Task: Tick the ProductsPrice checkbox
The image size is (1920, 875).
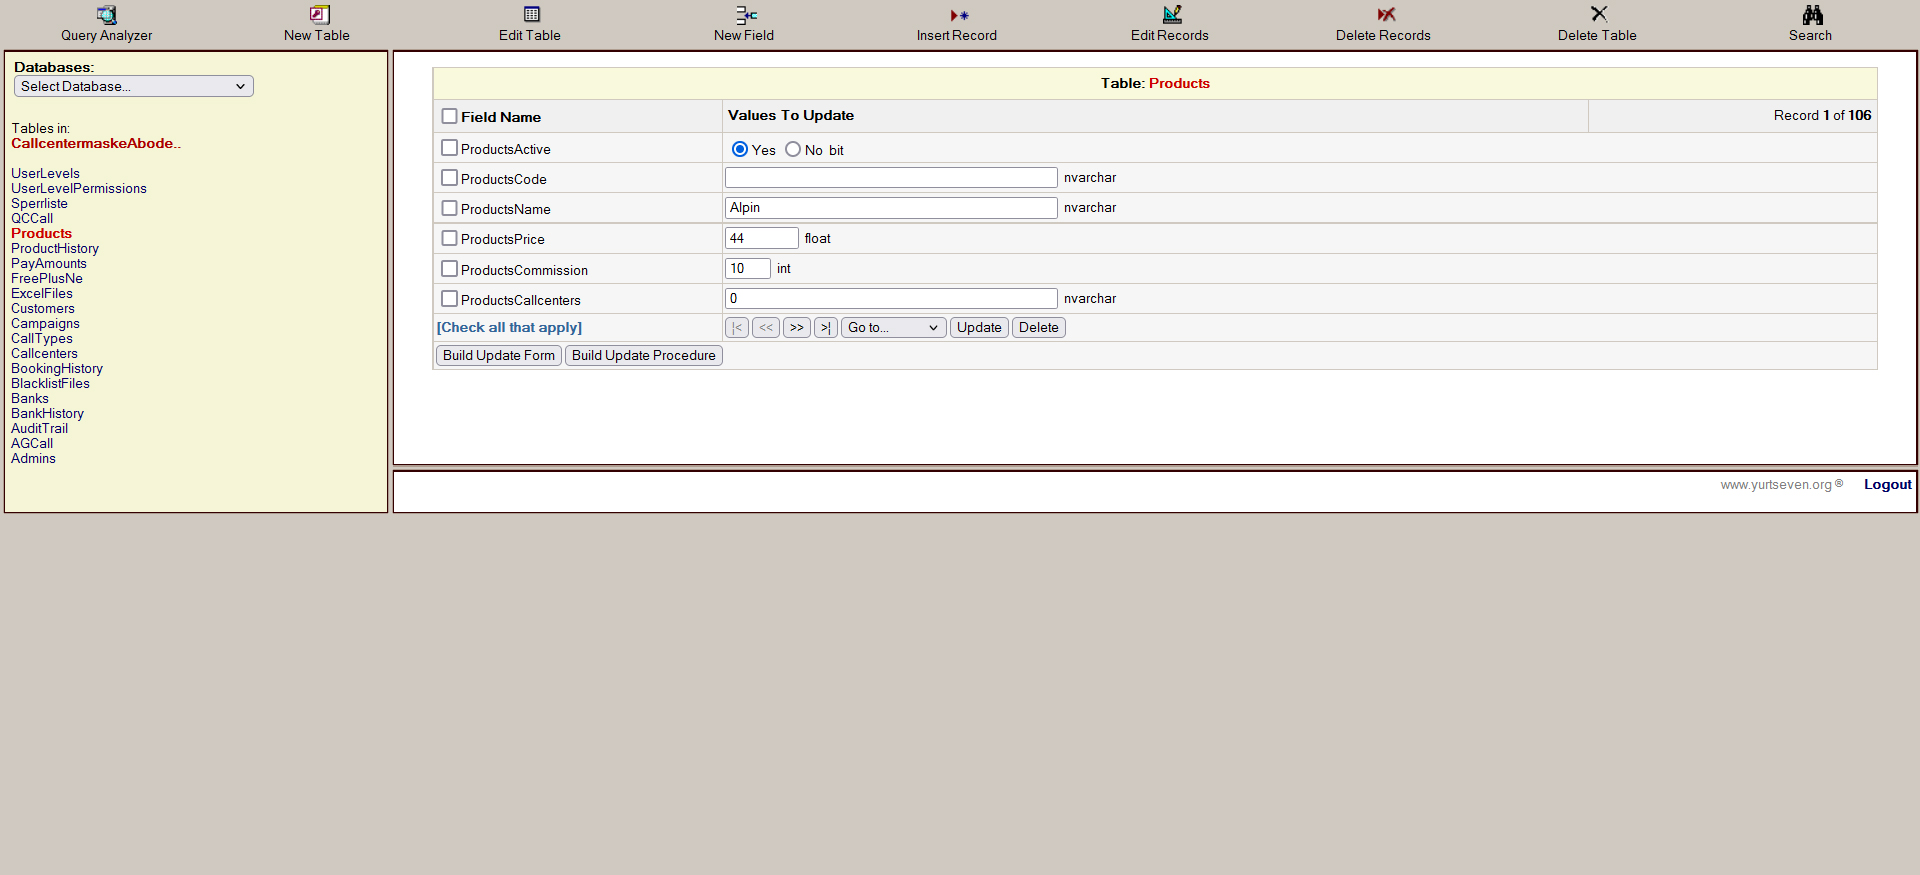Action: [x=449, y=238]
